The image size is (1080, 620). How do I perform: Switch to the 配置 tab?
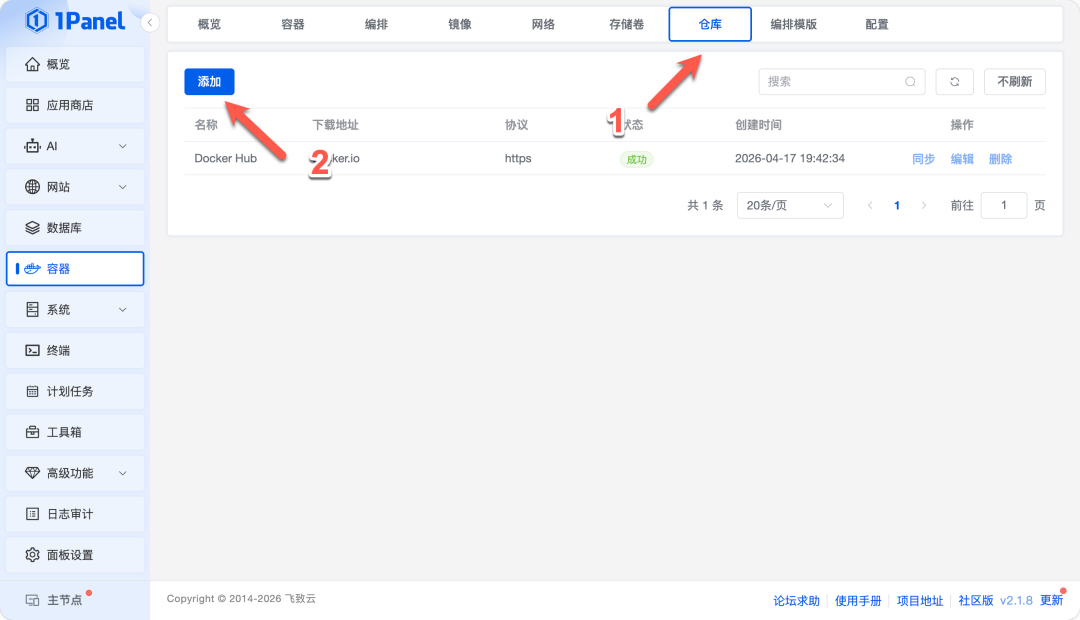pyautogui.click(x=877, y=24)
